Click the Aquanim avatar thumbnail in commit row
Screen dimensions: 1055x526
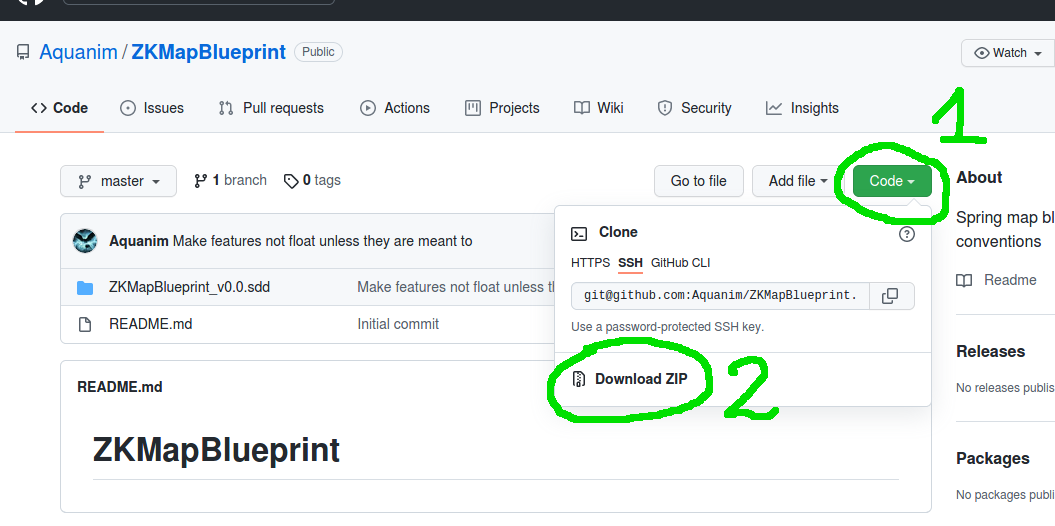click(x=85, y=241)
